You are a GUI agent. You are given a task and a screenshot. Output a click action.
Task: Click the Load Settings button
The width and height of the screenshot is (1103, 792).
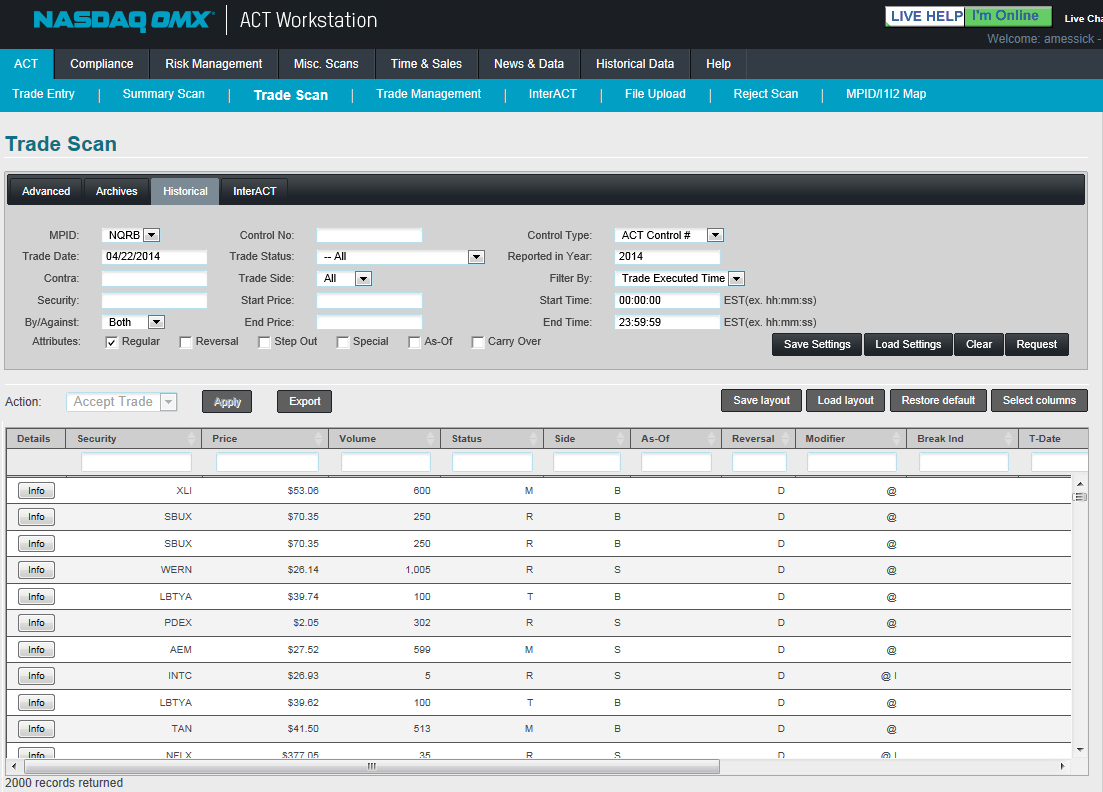[x=908, y=345]
